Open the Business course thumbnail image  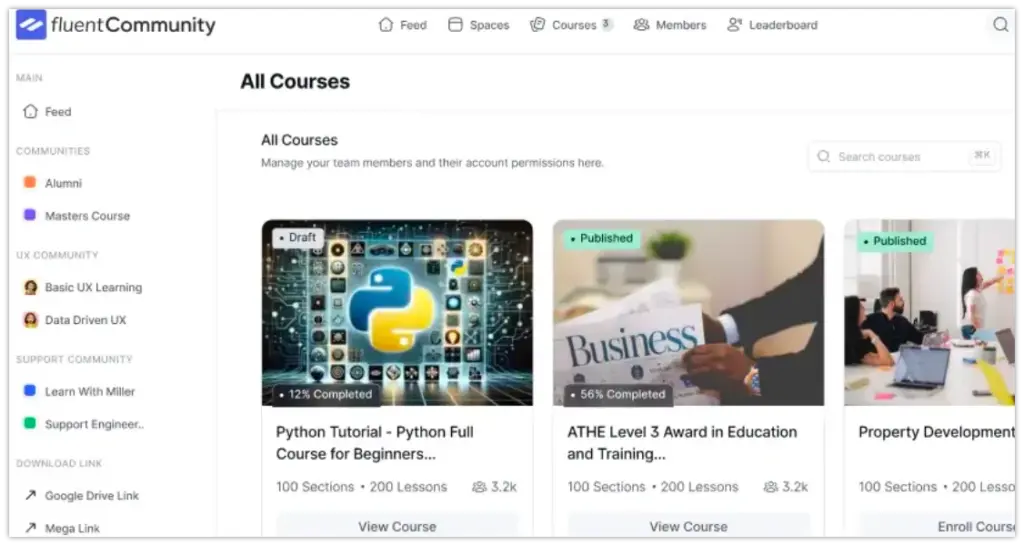pyautogui.click(x=688, y=312)
